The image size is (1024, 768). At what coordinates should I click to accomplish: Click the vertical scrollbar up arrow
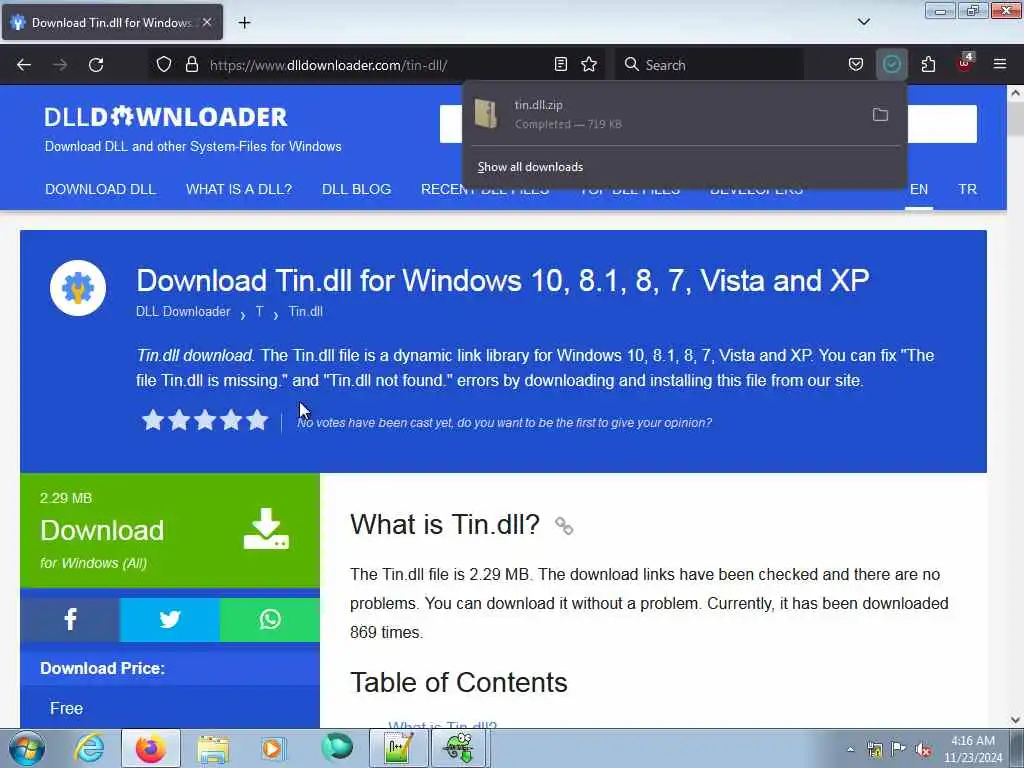click(x=1015, y=93)
